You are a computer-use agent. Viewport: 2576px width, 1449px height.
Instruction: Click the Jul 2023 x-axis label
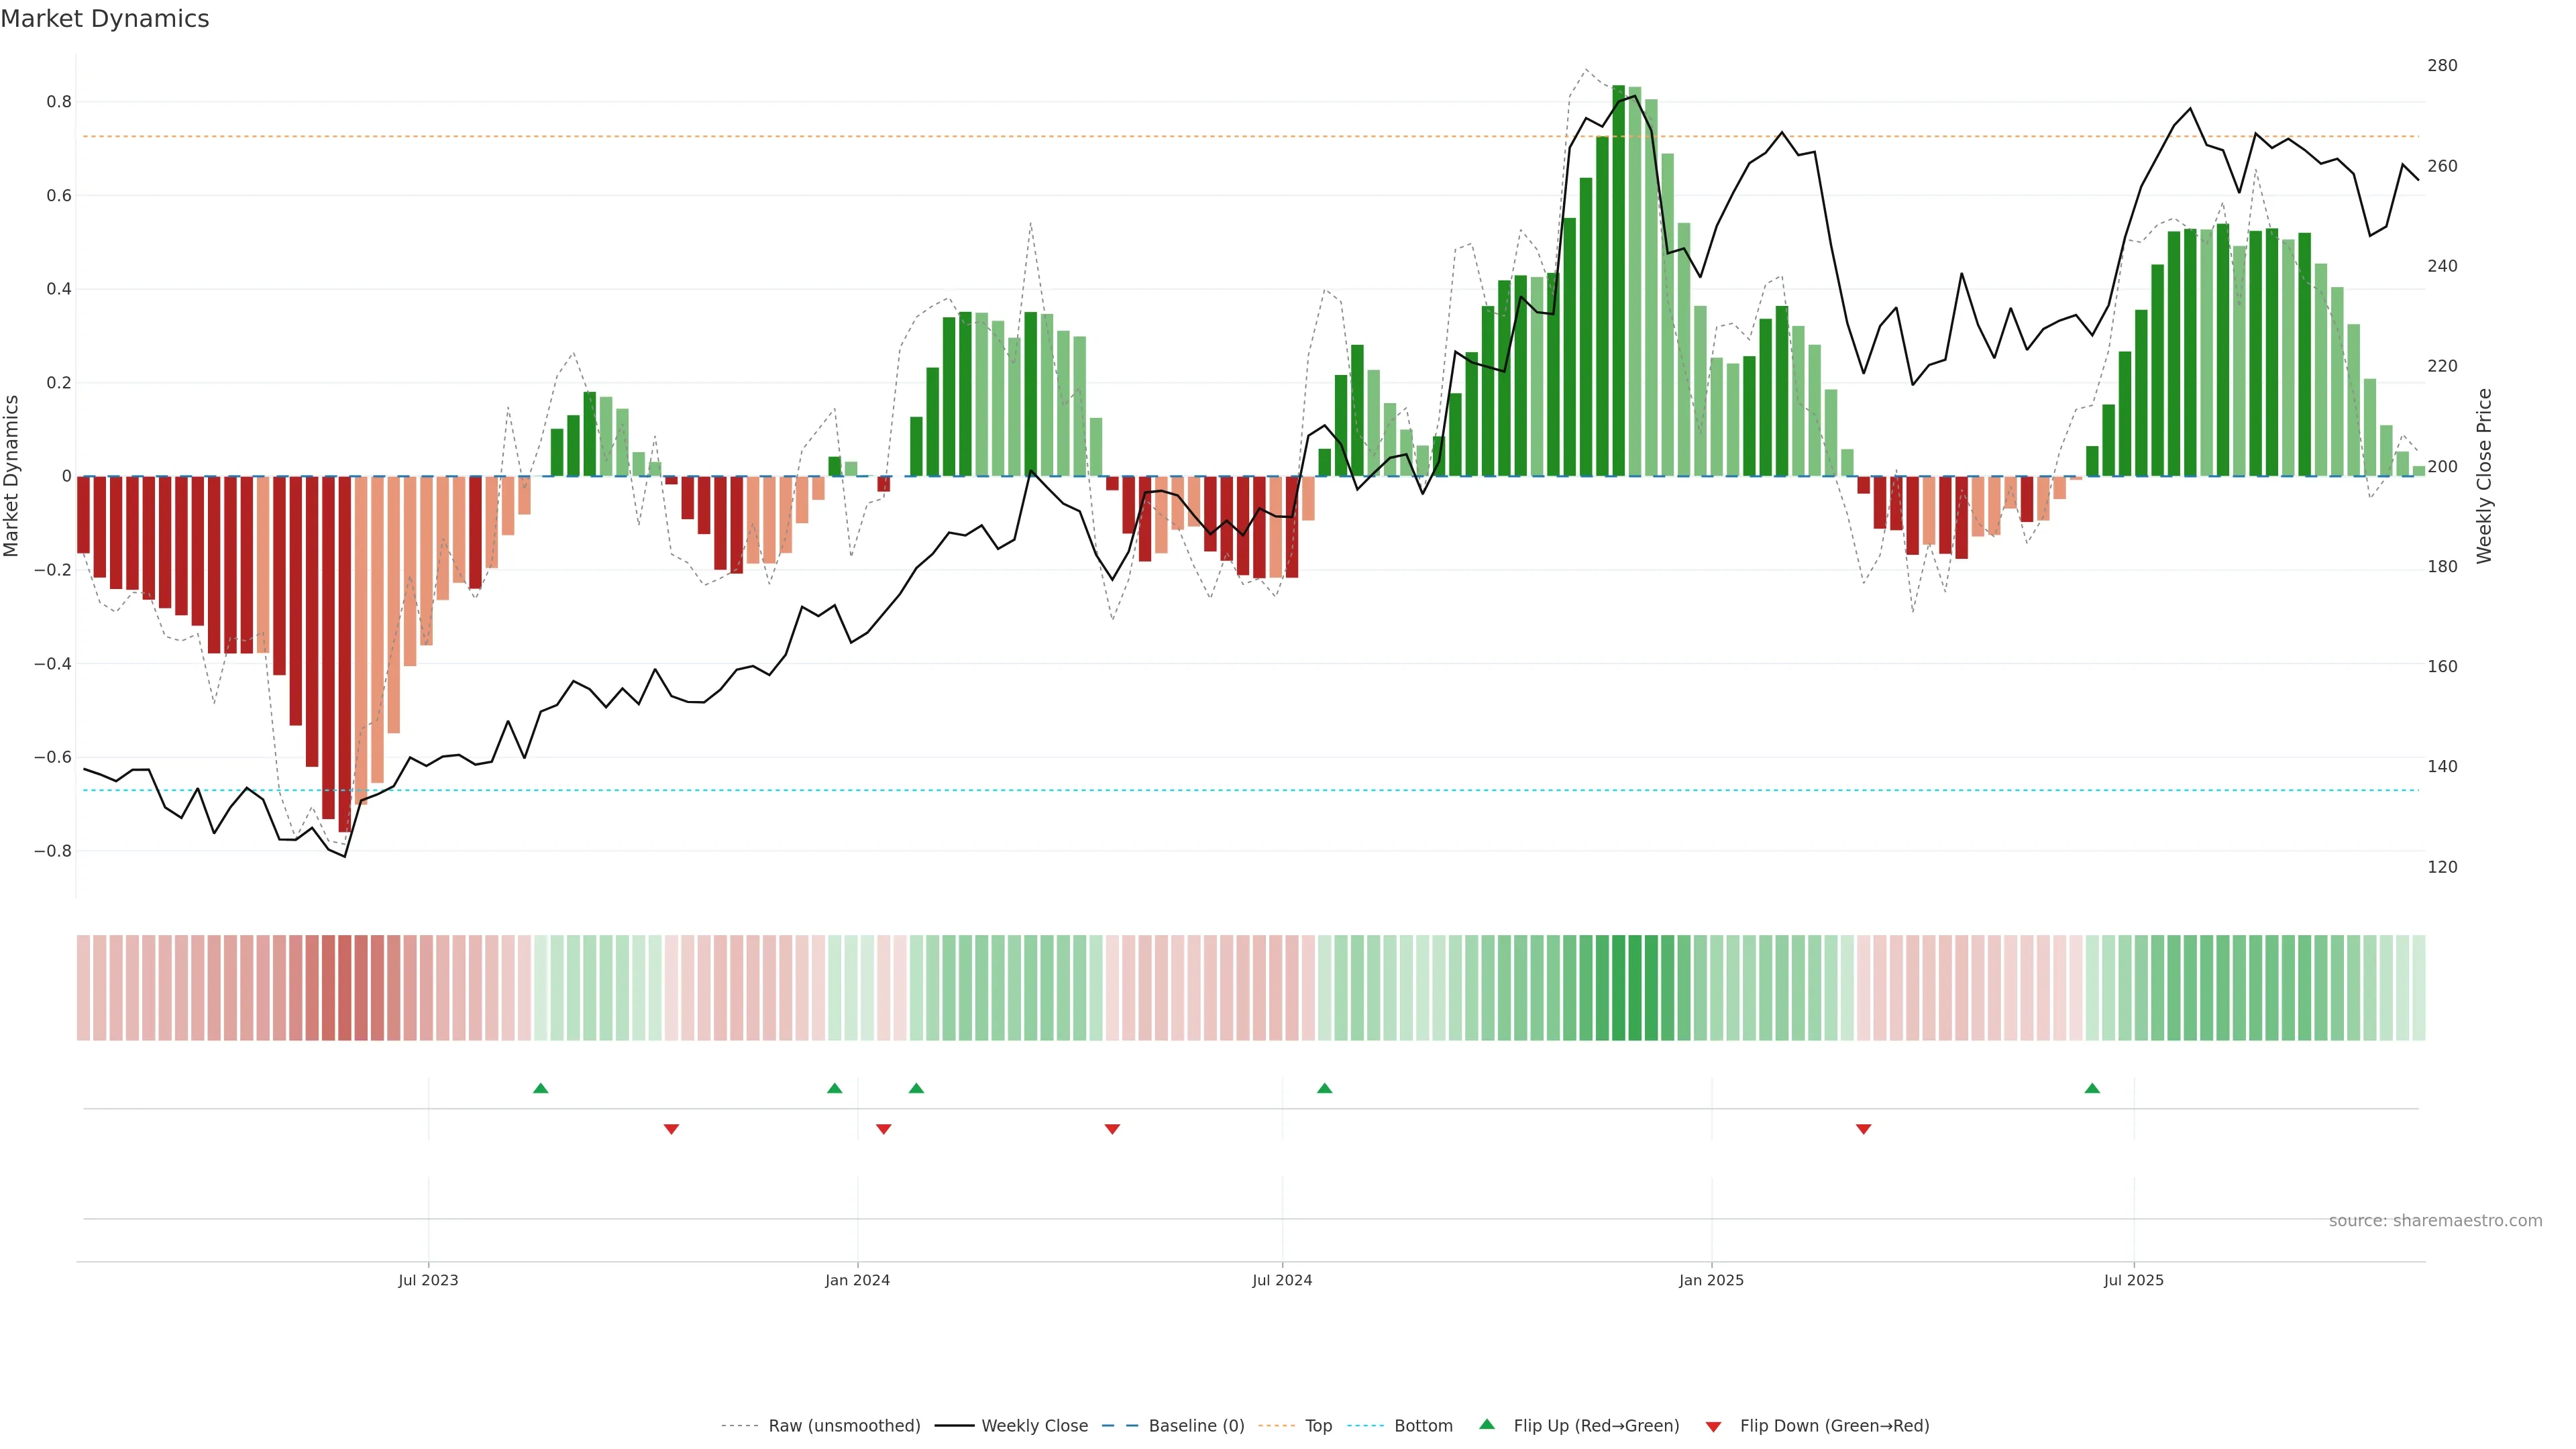pos(428,1280)
